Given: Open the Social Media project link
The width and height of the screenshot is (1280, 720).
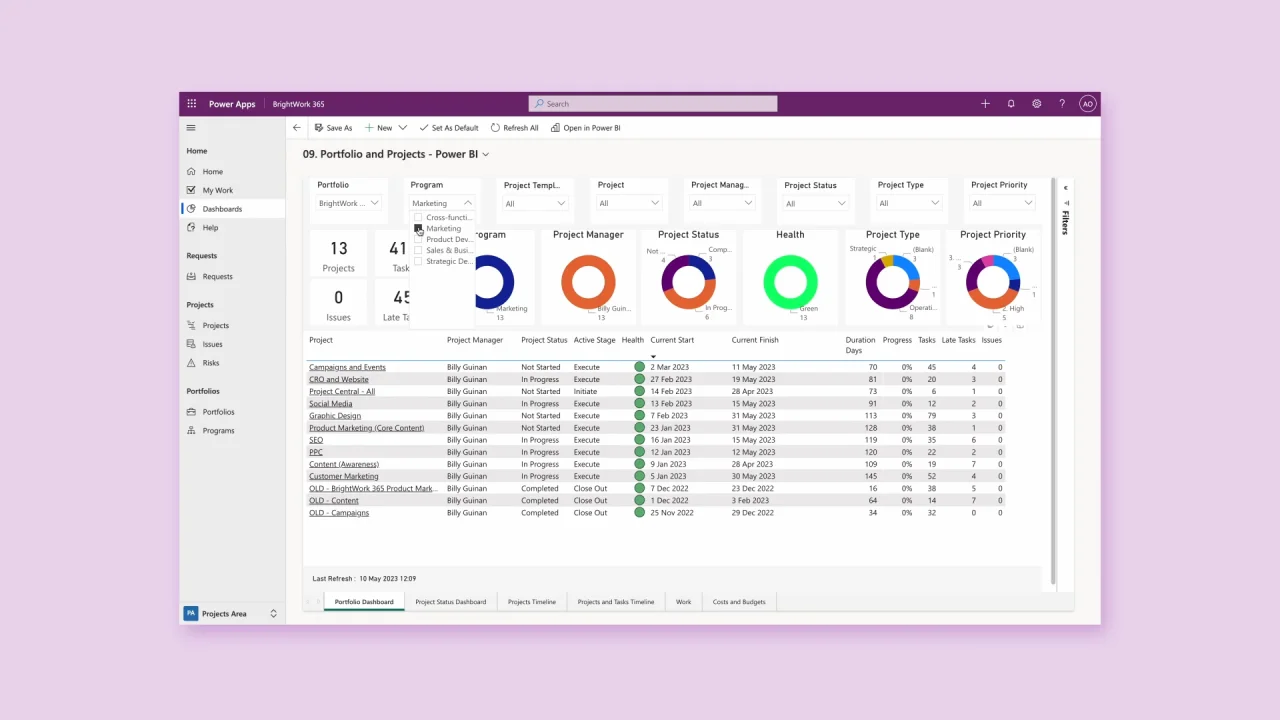Looking at the screenshot, I should coord(330,404).
